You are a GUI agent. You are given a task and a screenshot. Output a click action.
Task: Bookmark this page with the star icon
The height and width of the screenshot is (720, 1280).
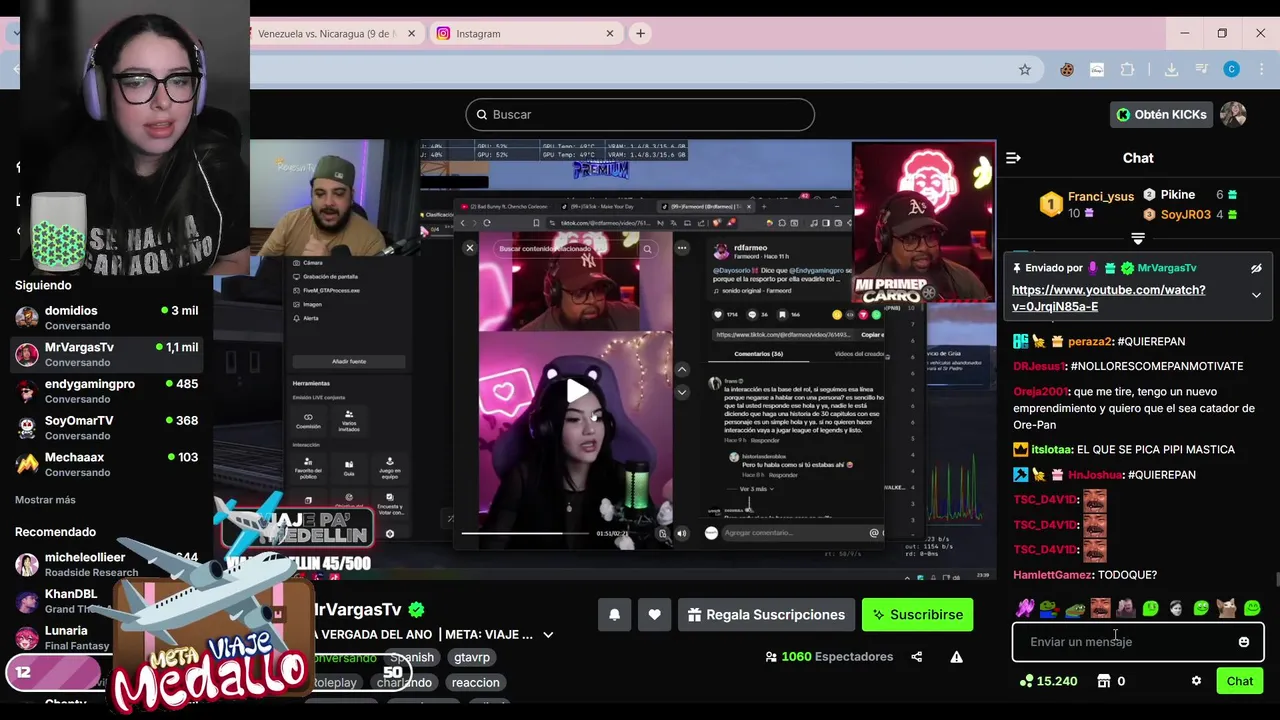[1024, 69]
